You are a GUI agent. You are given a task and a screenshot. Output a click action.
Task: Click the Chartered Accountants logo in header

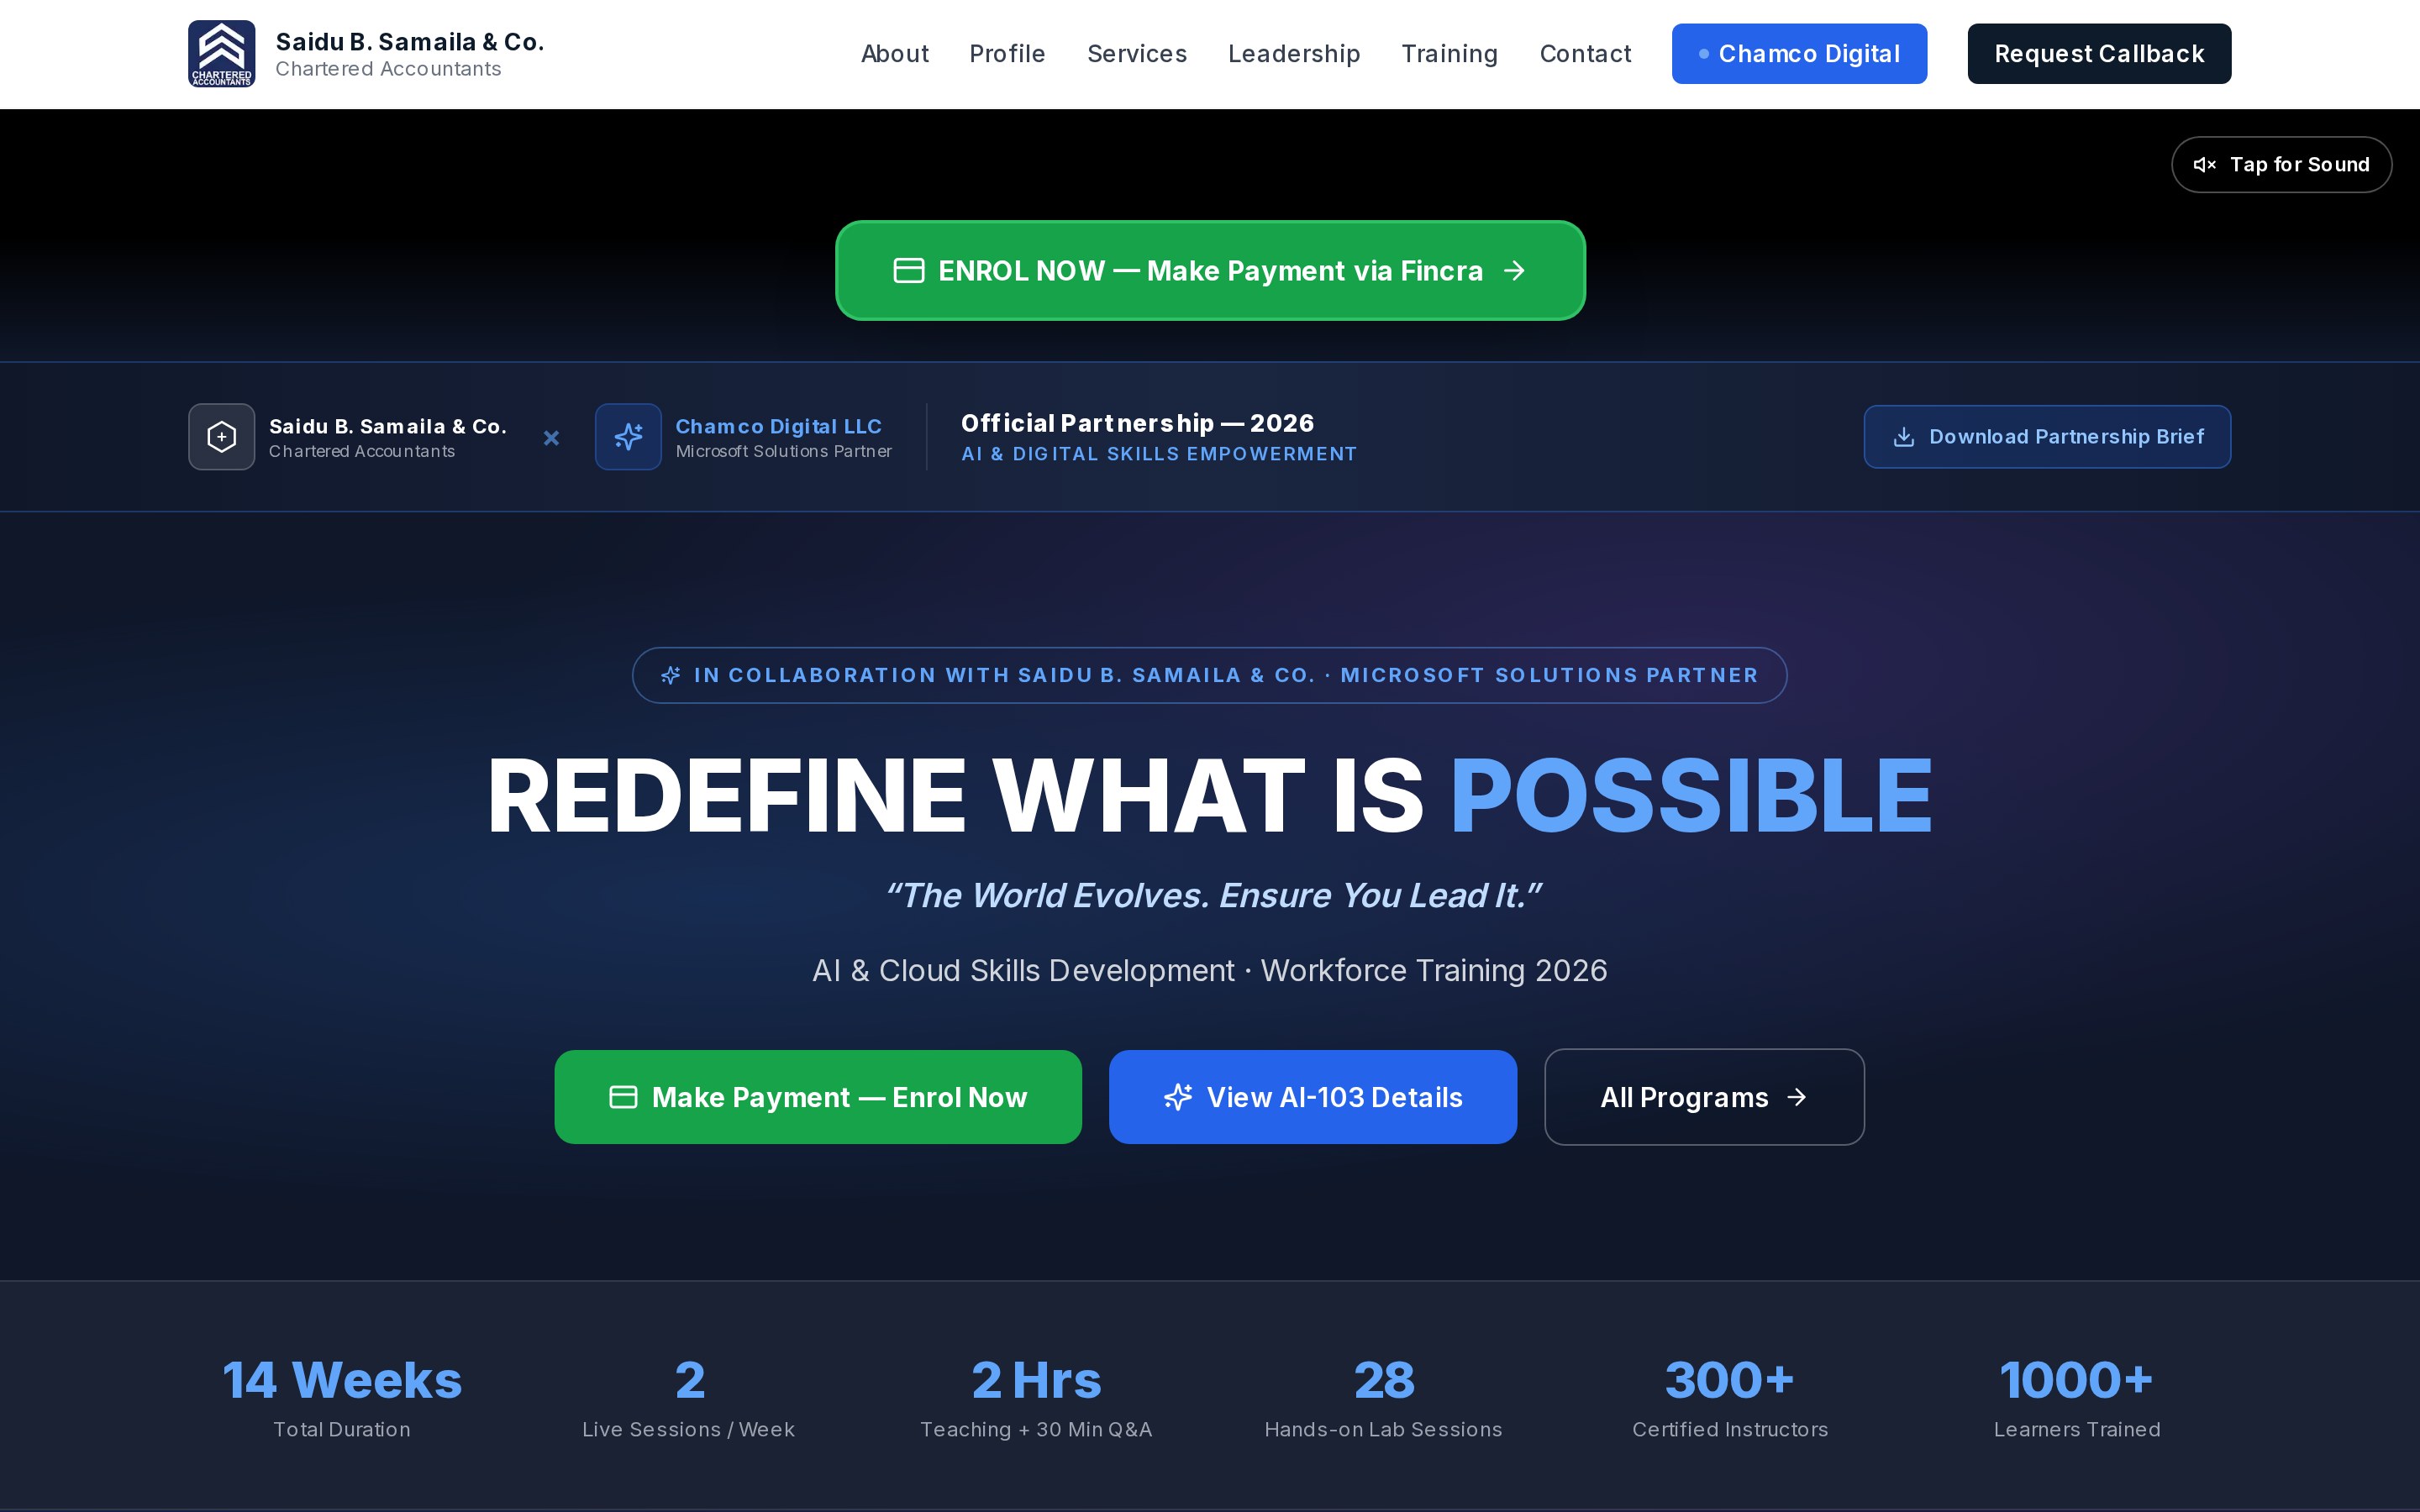[x=221, y=54]
